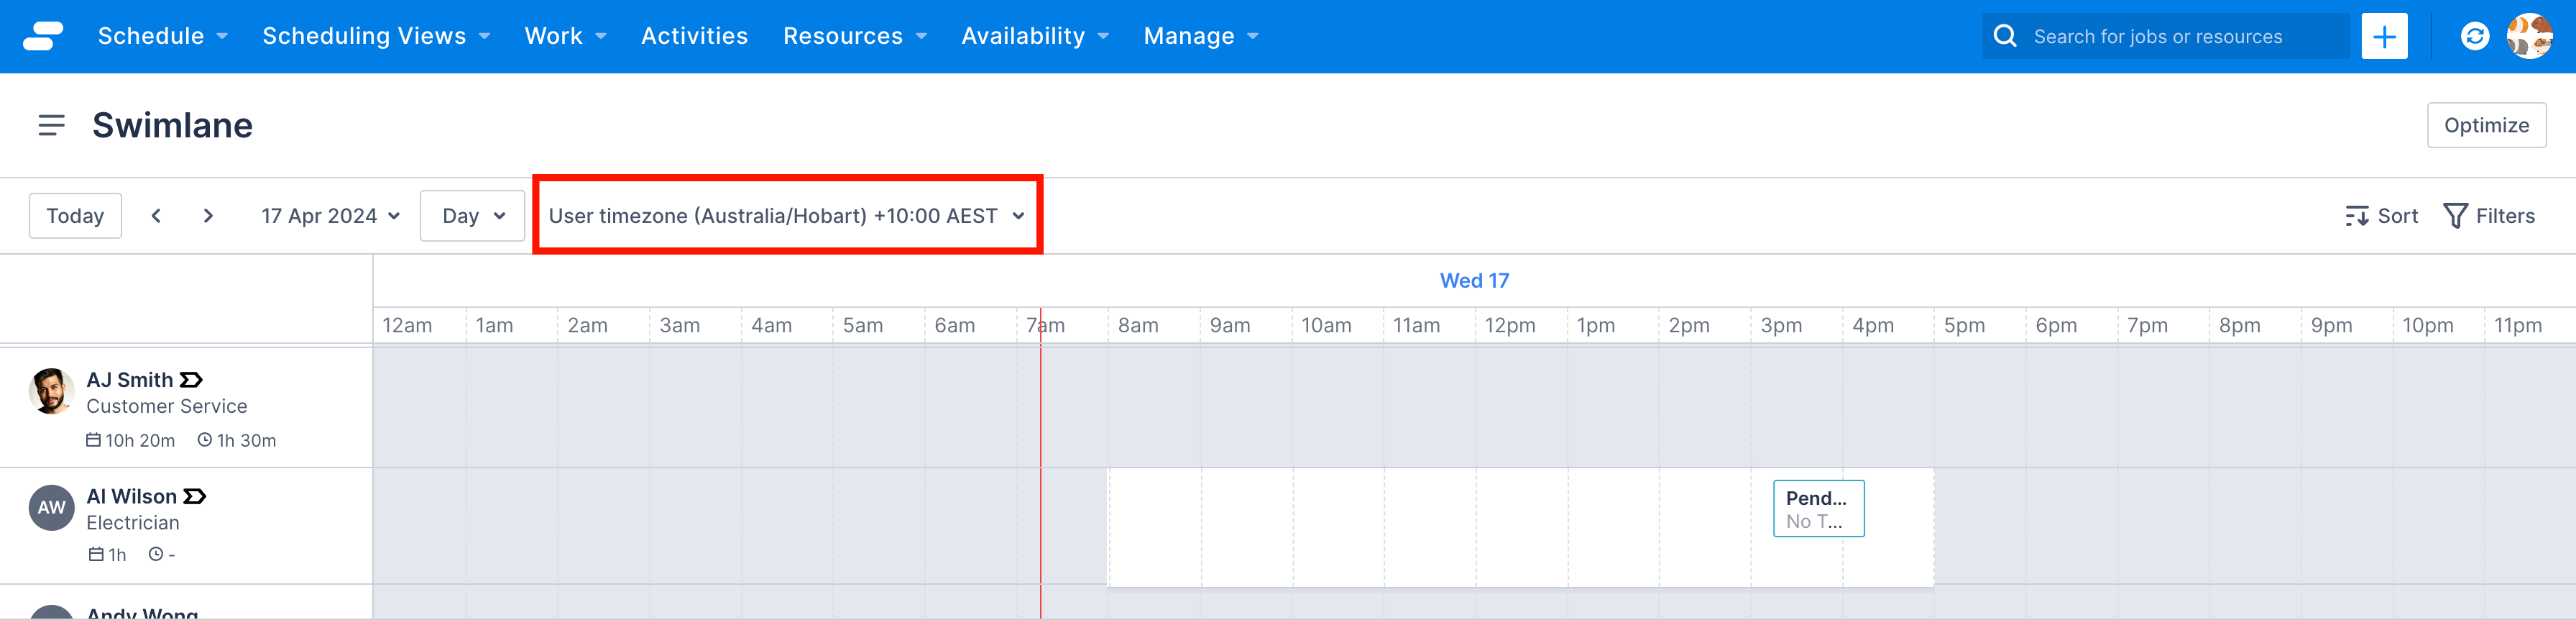Open the 17 Apr 2024 date picker
This screenshot has height=620, width=2576.
pos(331,216)
